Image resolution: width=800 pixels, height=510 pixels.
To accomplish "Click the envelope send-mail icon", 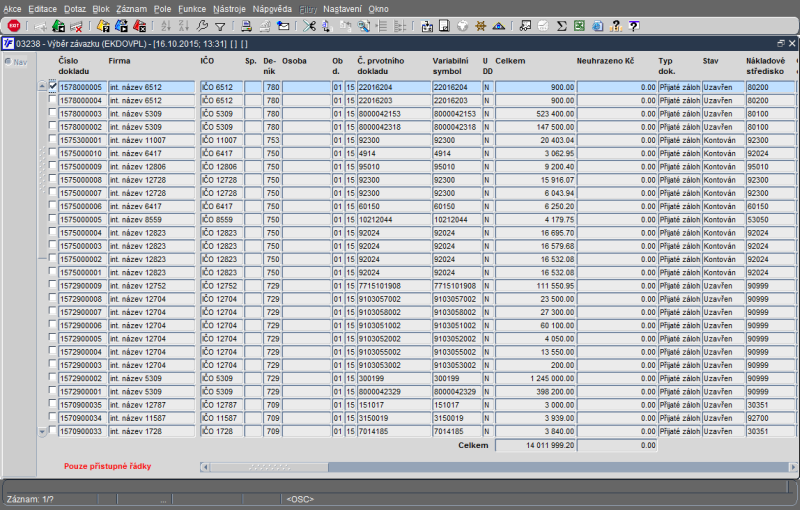I will click(283, 26).
